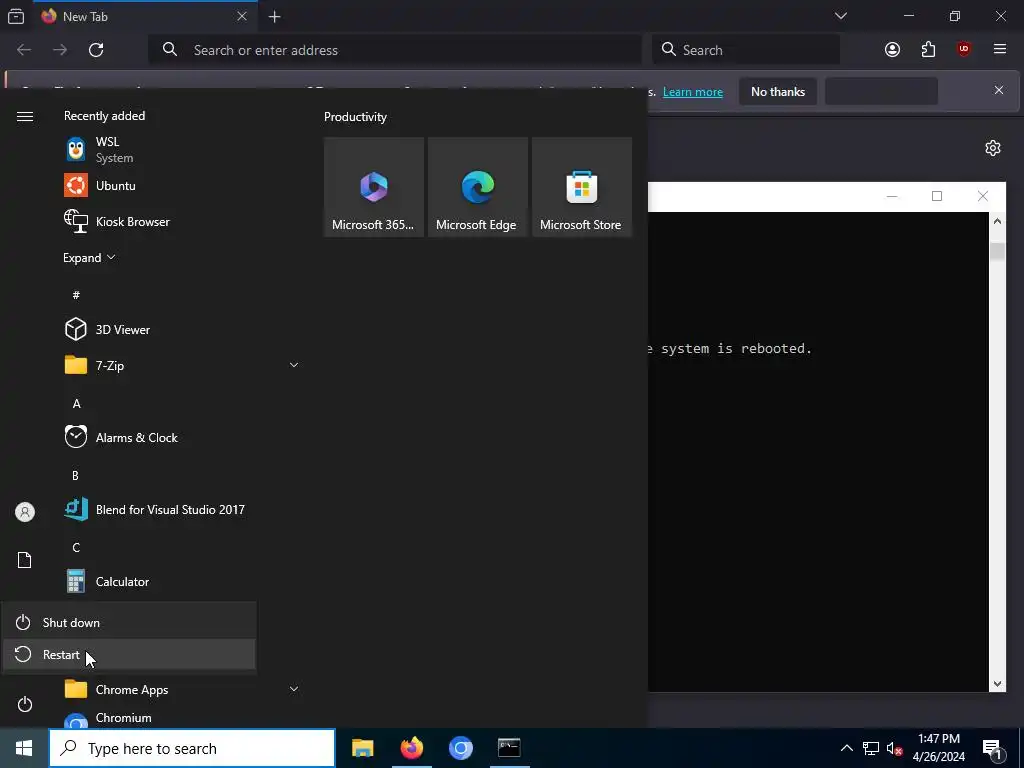Expand the Recently added list
The height and width of the screenshot is (768, 1024).
pos(89,257)
